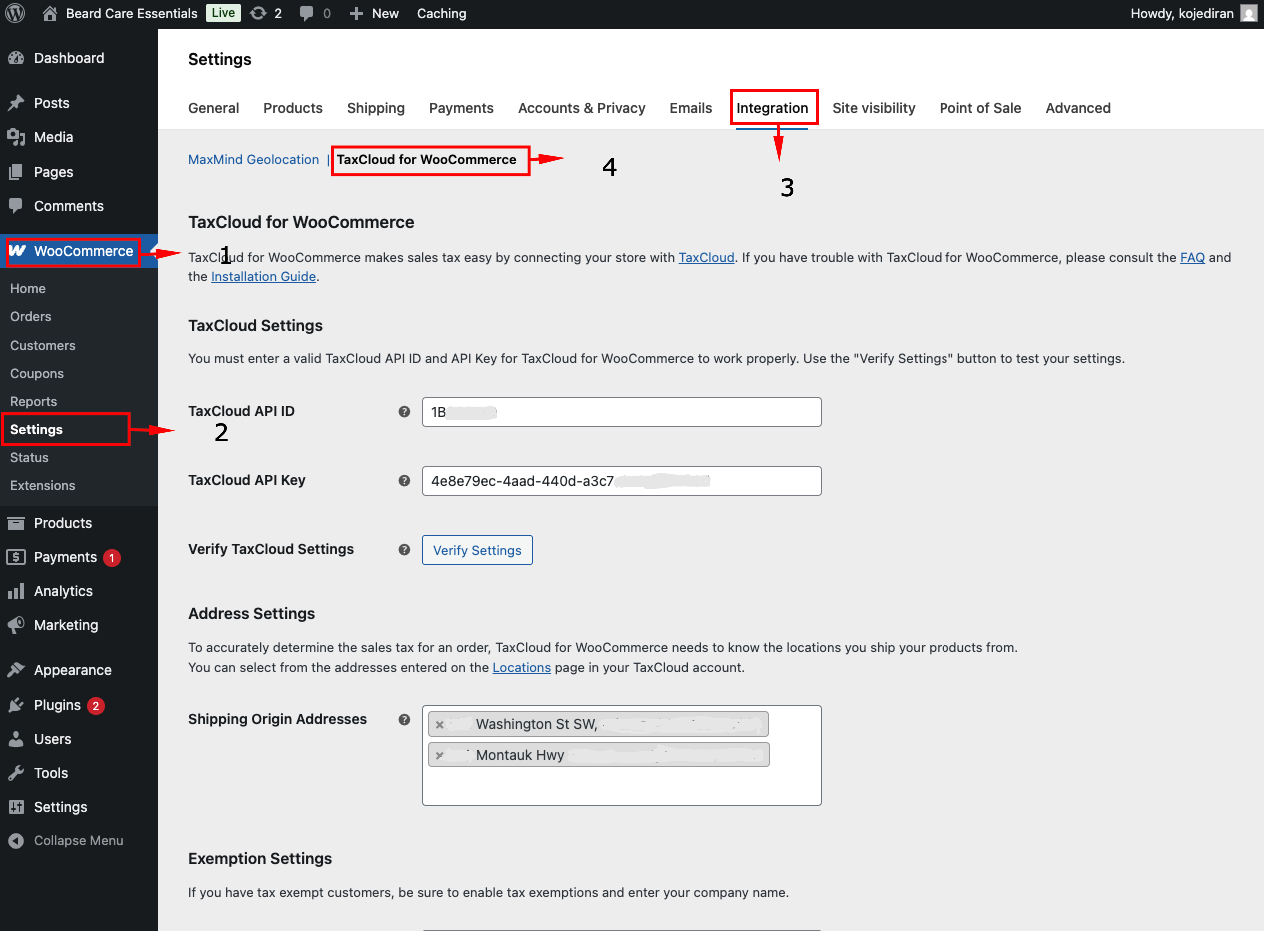Screen dimensions: 1264x931
Task: Open the Site visibility tab
Action: (874, 108)
